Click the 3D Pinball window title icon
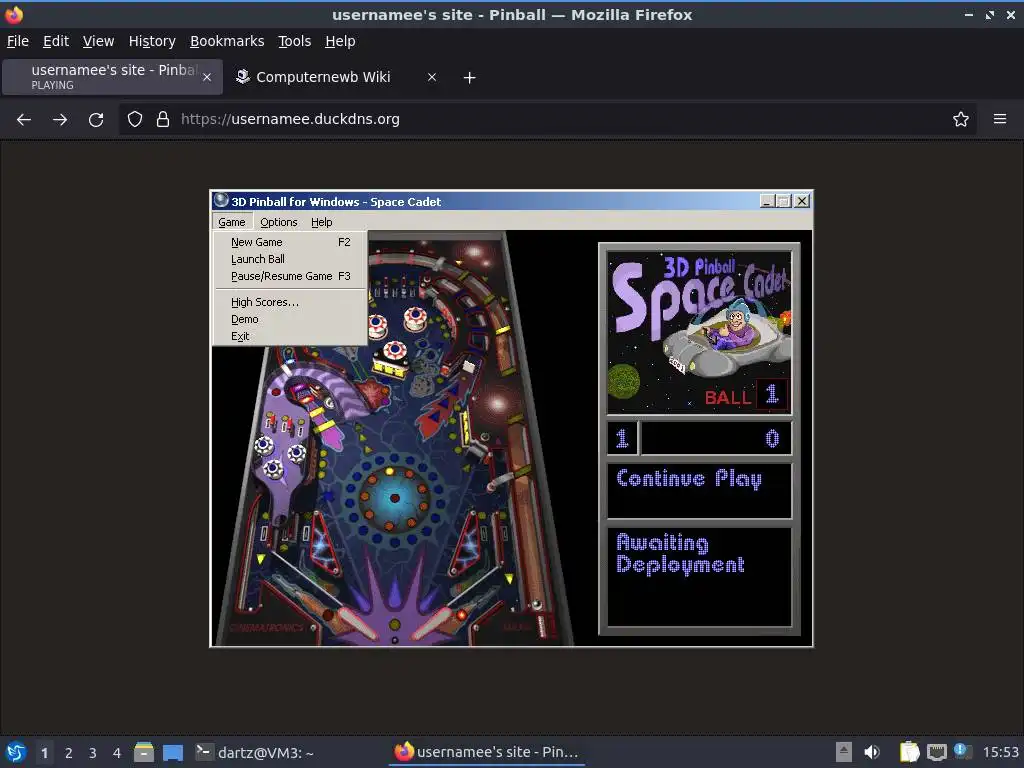The image size is (1024, 768). point(221,201)
